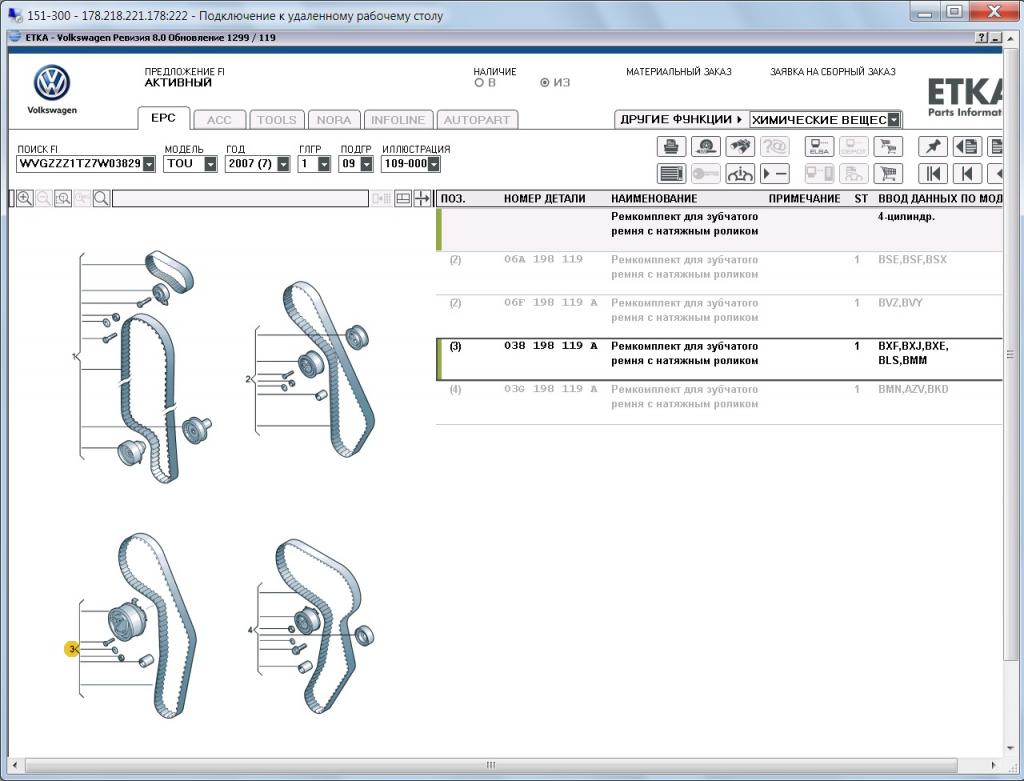Click the double shopping carts icon

(x=888, y=146)
